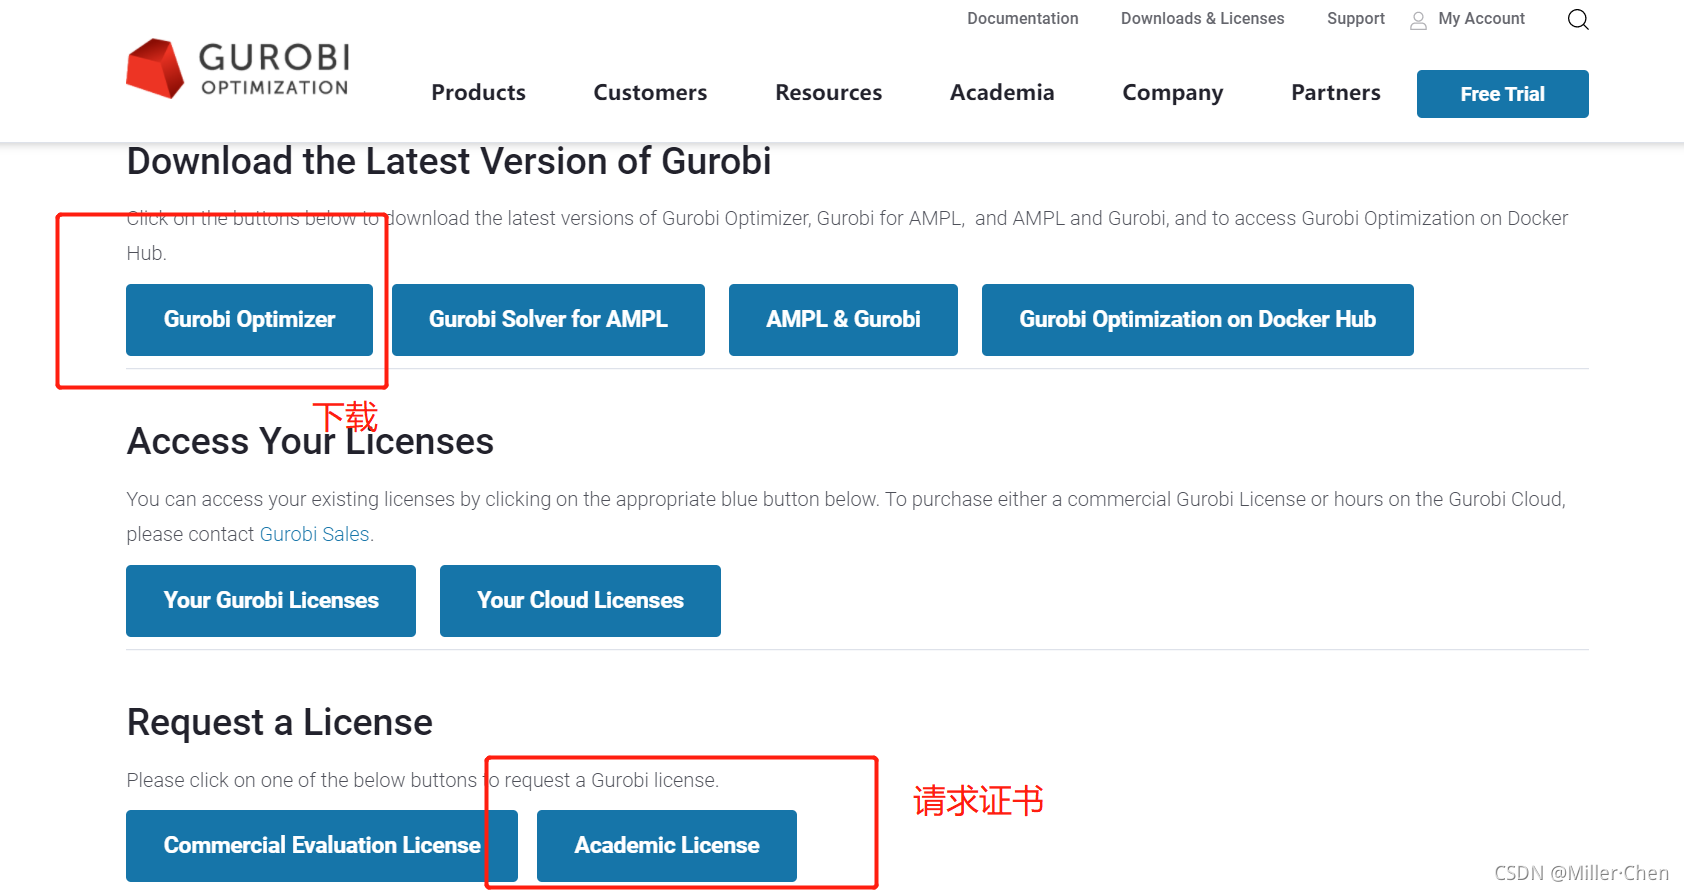Request an Academic License

667,846
